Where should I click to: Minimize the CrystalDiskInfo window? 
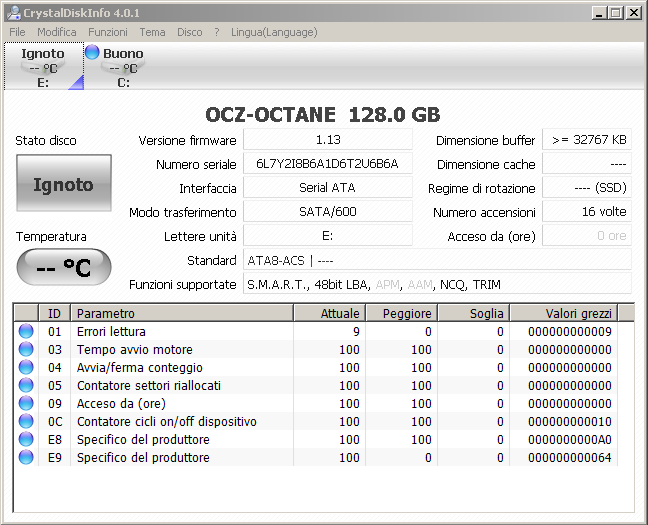pos(599,13)
